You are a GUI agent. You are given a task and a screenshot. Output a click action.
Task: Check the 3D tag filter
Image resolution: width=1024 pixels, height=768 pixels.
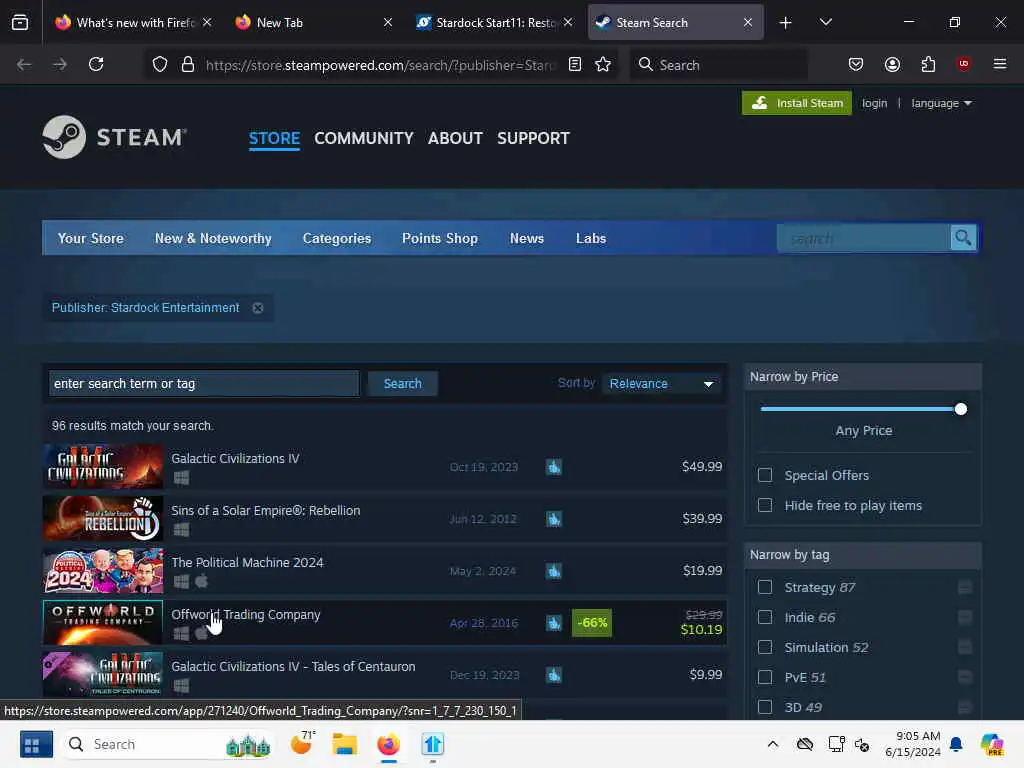pyautogui.click(x=765, y=707)
